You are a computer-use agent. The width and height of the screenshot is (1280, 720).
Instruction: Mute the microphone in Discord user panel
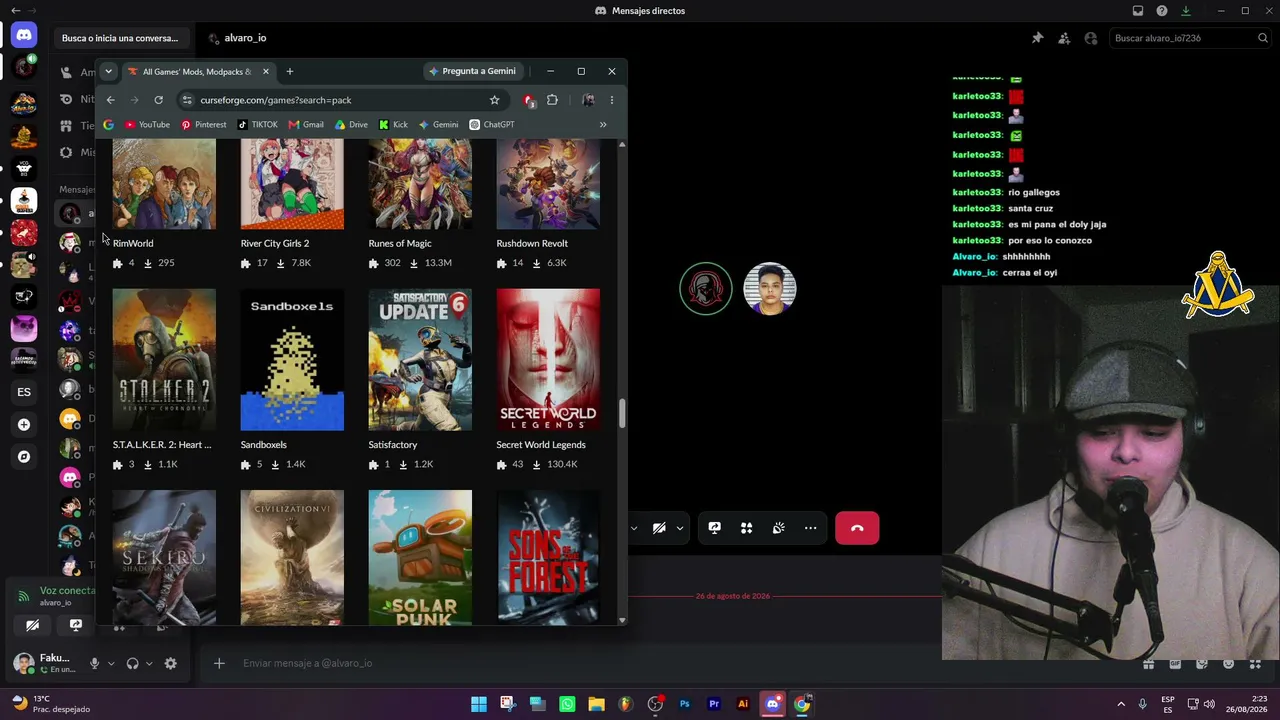tap(94, 663)
